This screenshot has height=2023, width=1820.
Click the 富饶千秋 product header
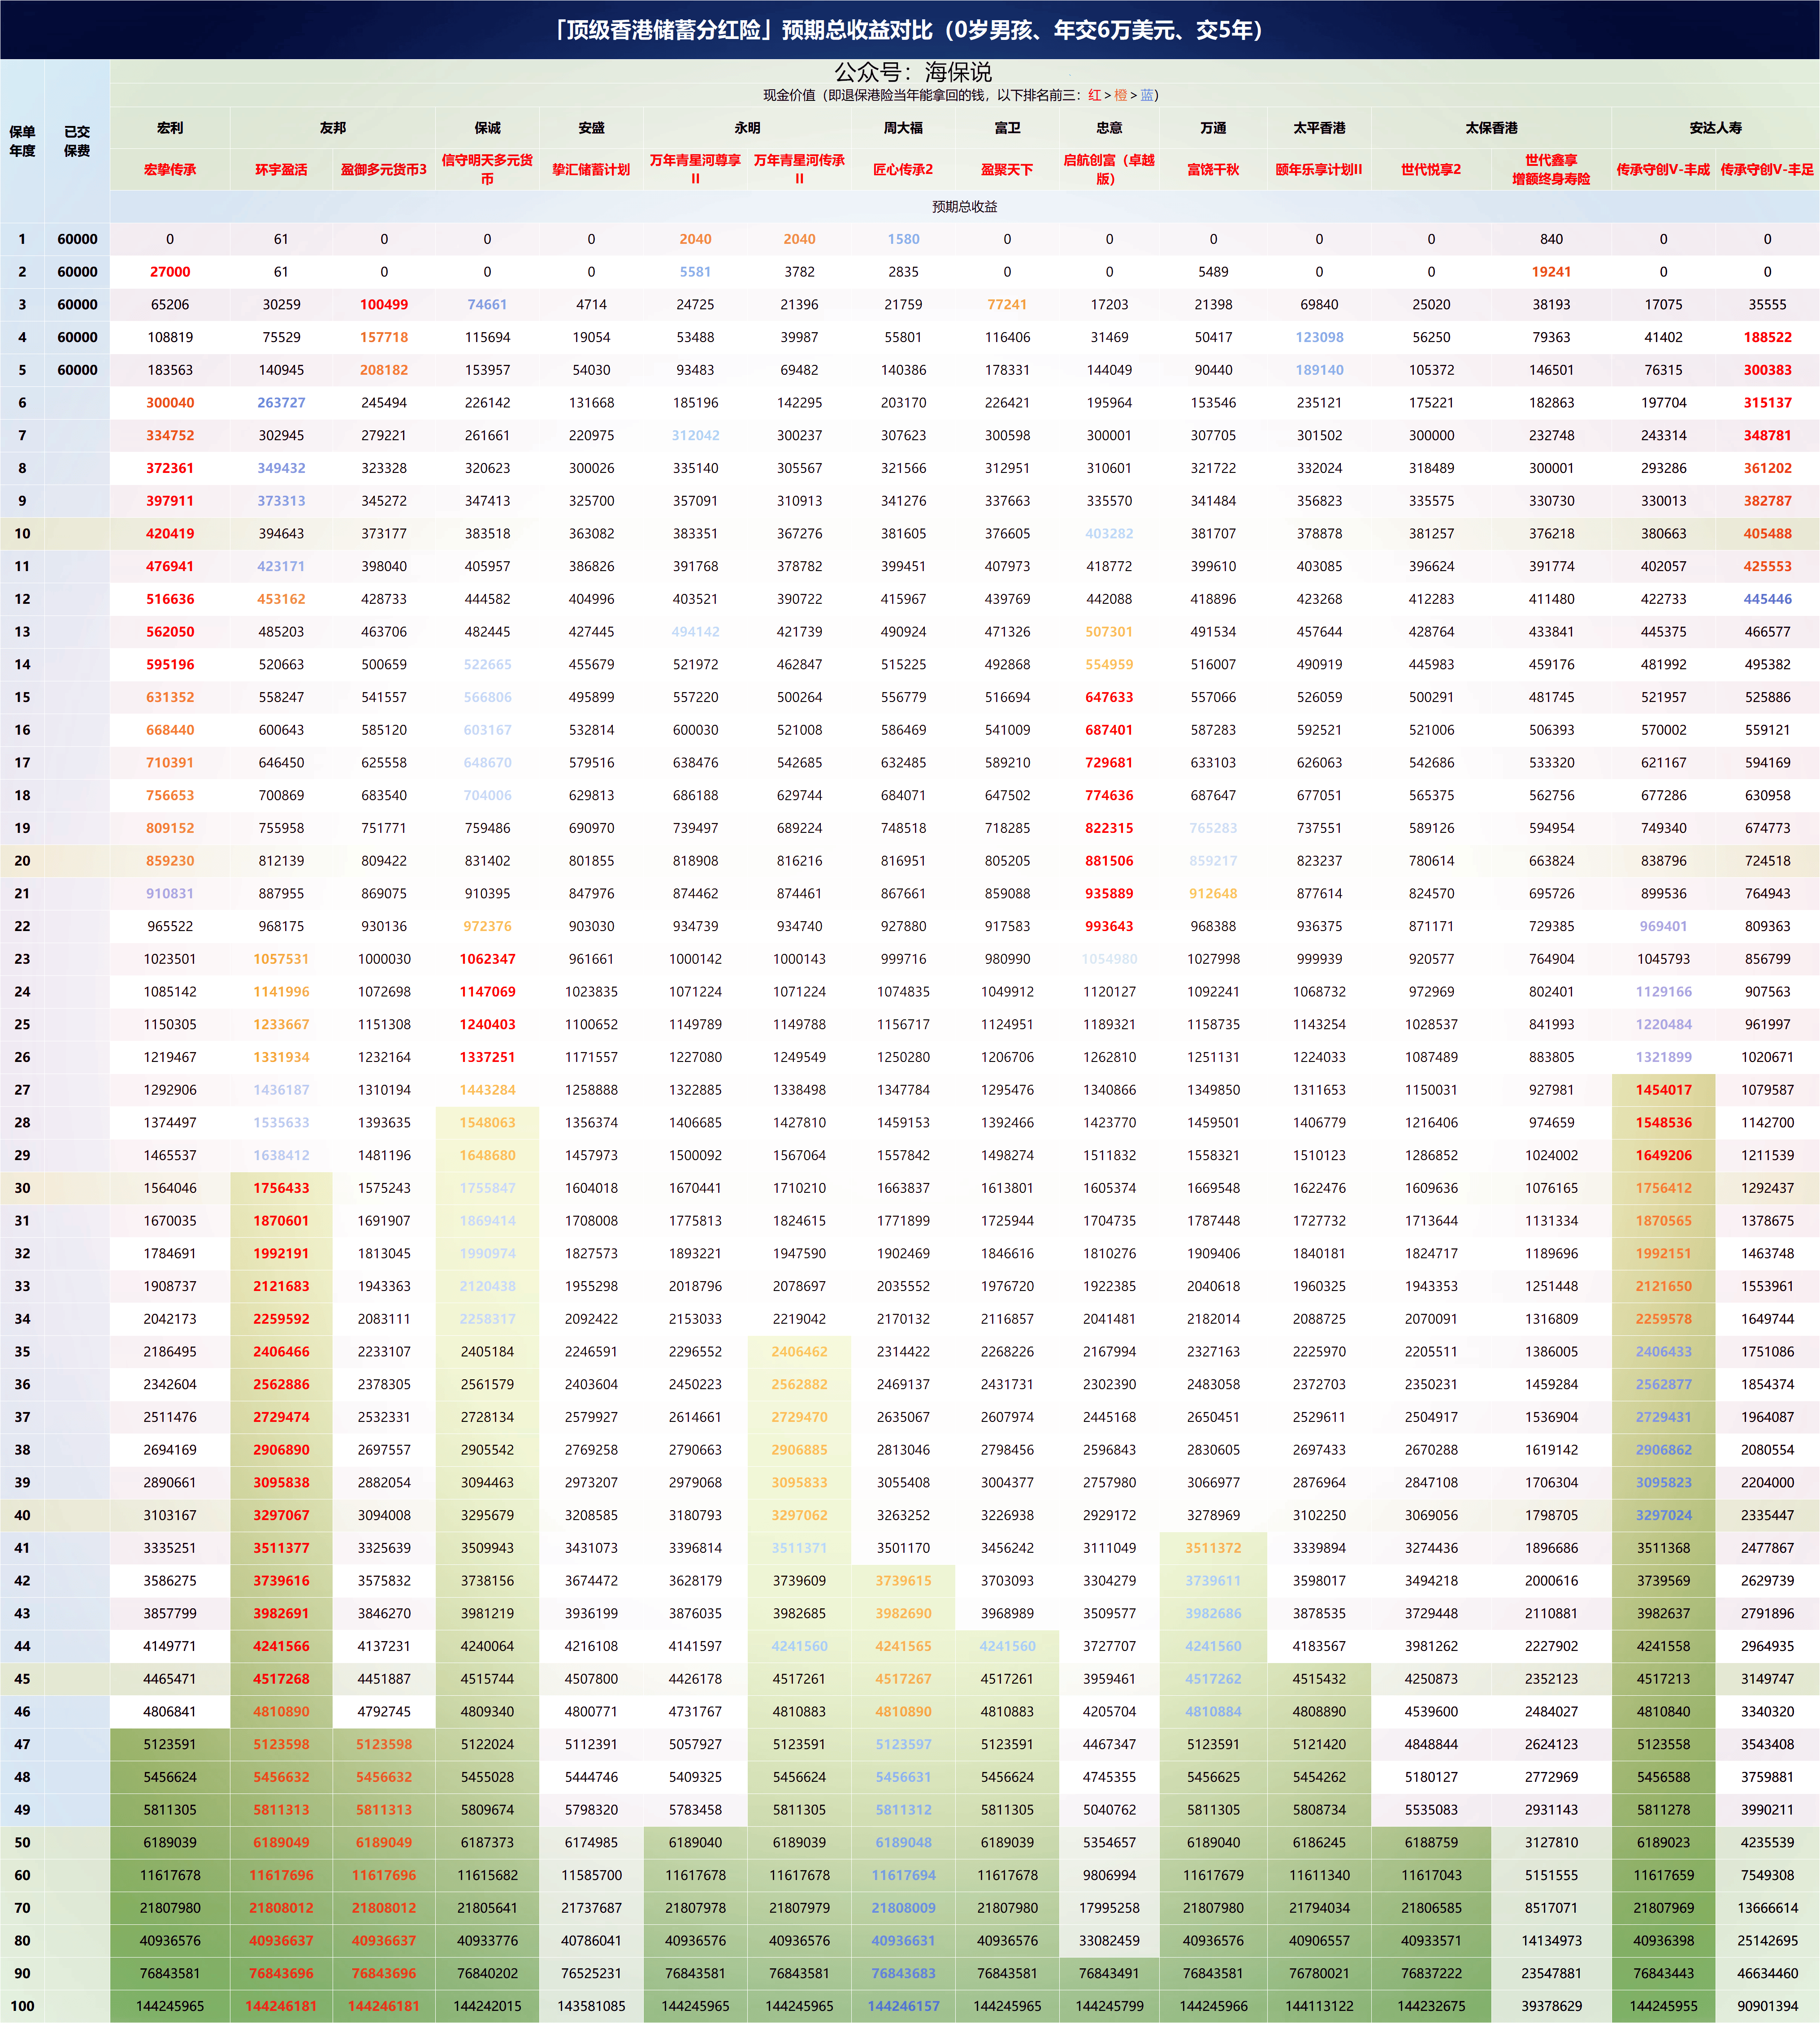click(1213, 169)
